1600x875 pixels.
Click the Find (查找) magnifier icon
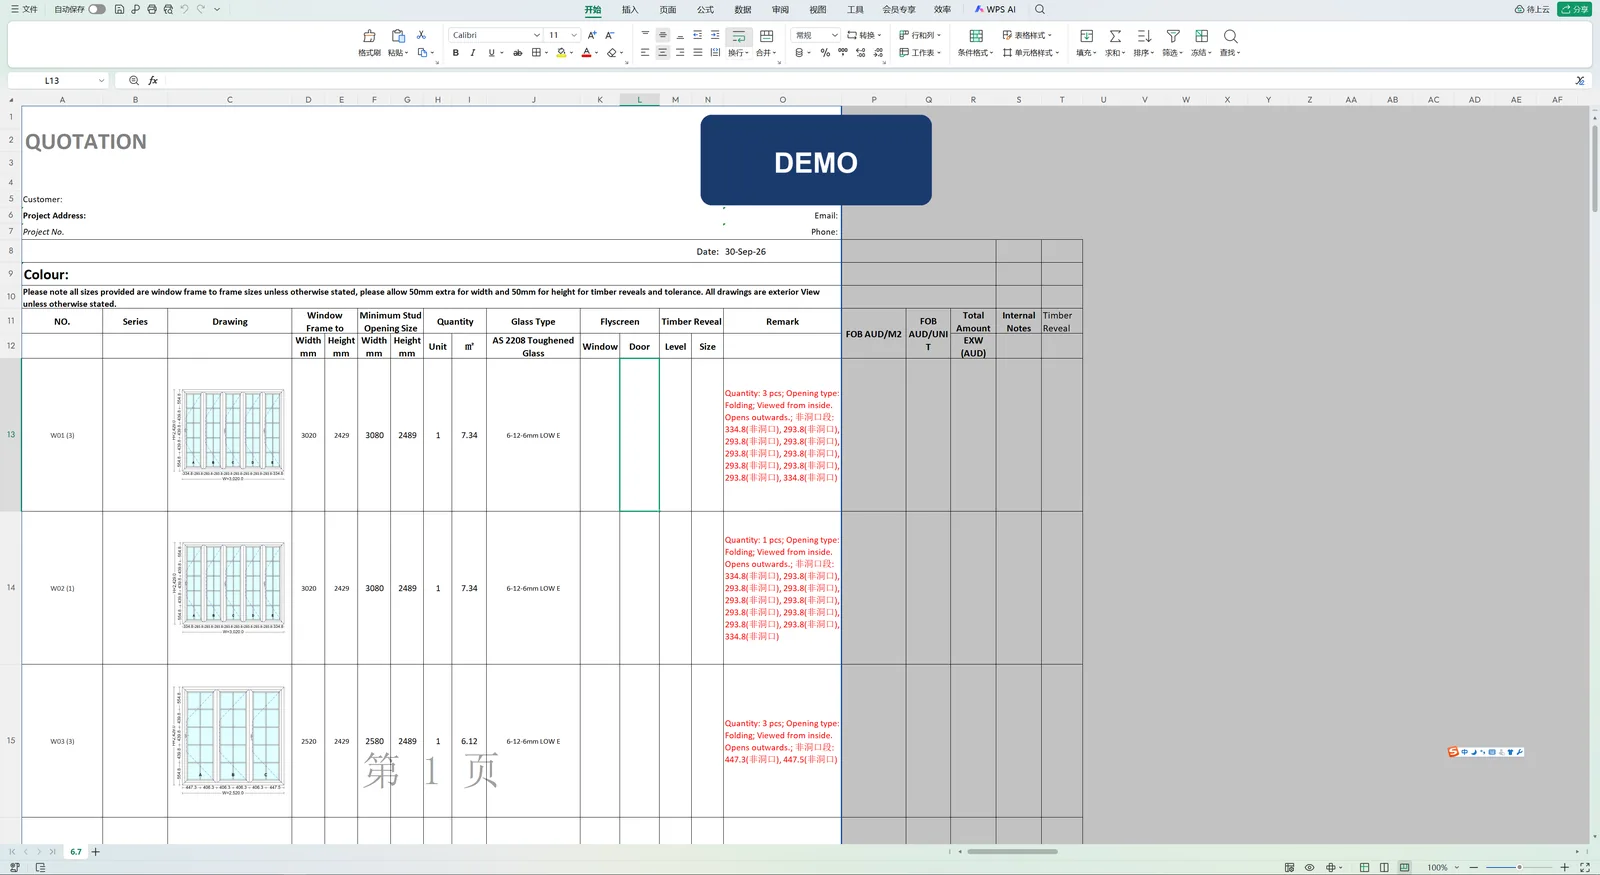point(1231,36)
